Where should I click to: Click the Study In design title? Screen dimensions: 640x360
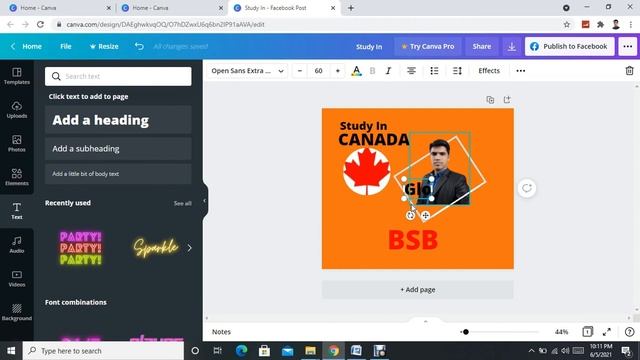pyautogui.click(x=369, y=47)
